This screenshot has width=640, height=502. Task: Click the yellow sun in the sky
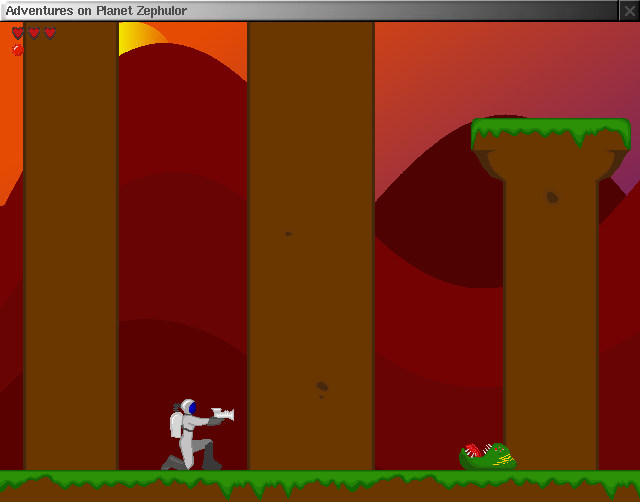click(141, 38)
